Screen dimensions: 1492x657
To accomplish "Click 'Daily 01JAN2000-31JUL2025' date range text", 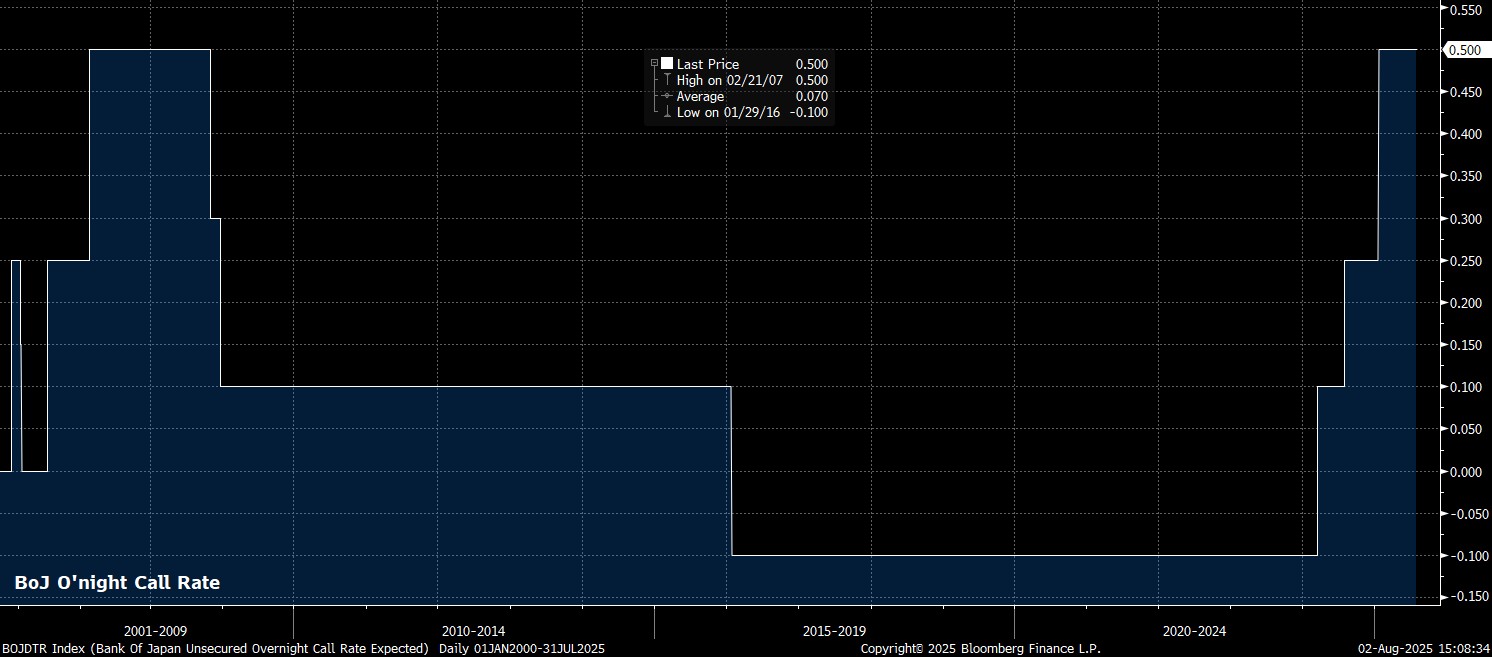I will [x=522, y=649].
